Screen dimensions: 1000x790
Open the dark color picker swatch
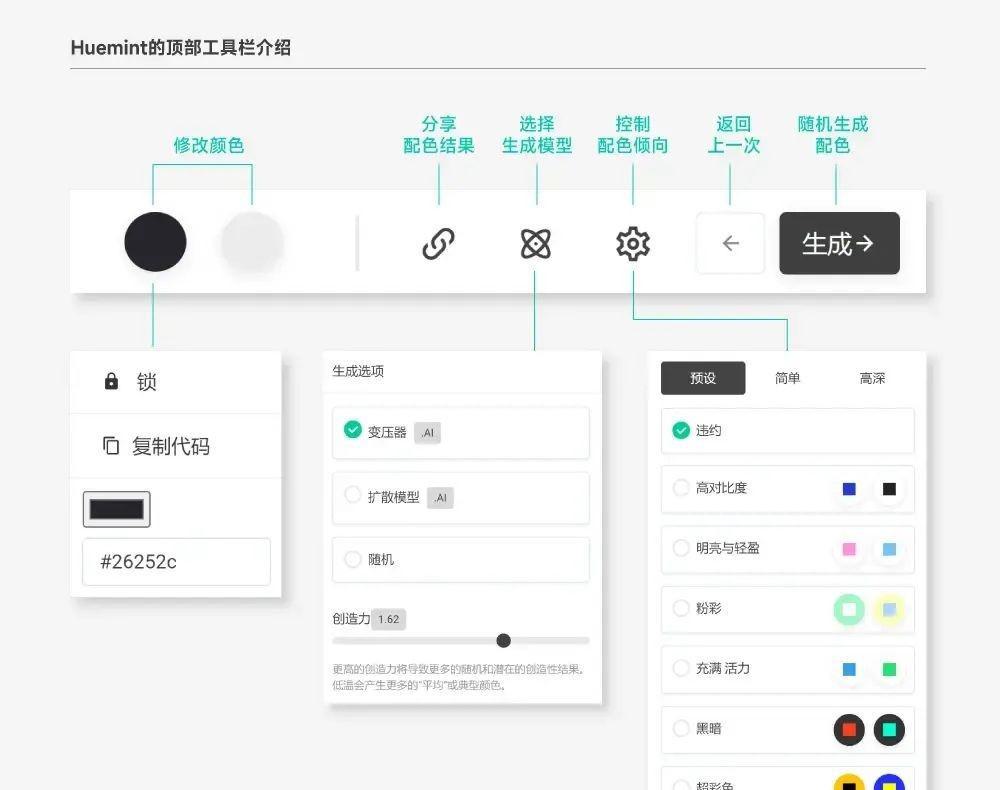(117, 509)
